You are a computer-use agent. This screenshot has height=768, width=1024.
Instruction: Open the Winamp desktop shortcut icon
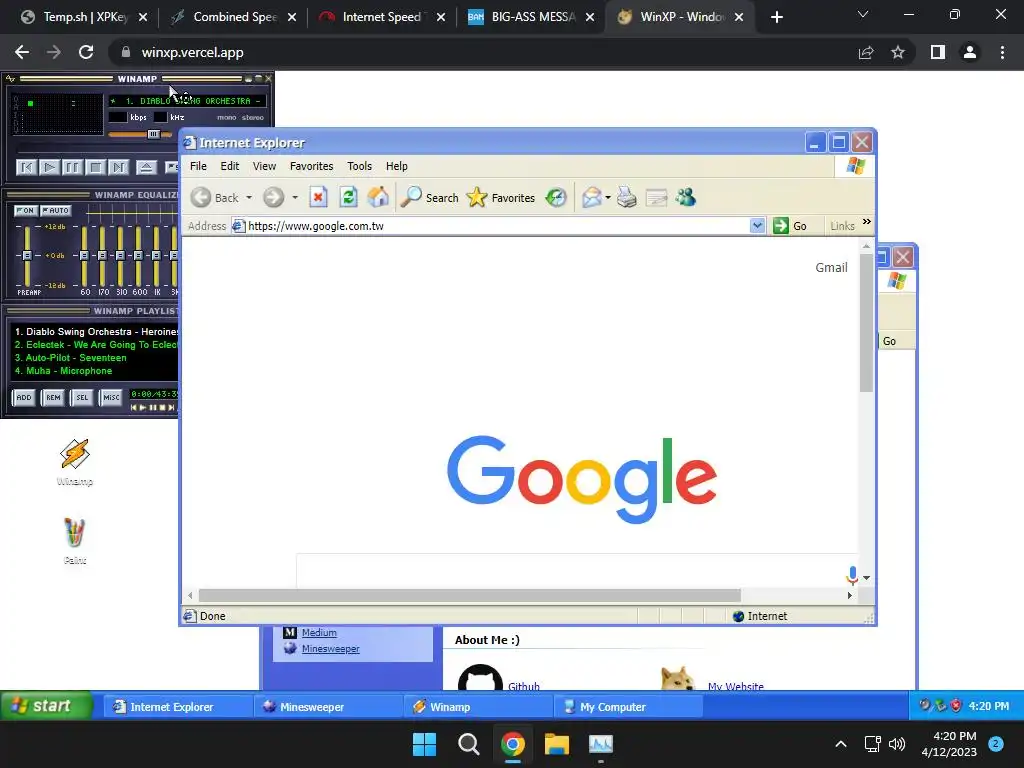click(74, 454)
